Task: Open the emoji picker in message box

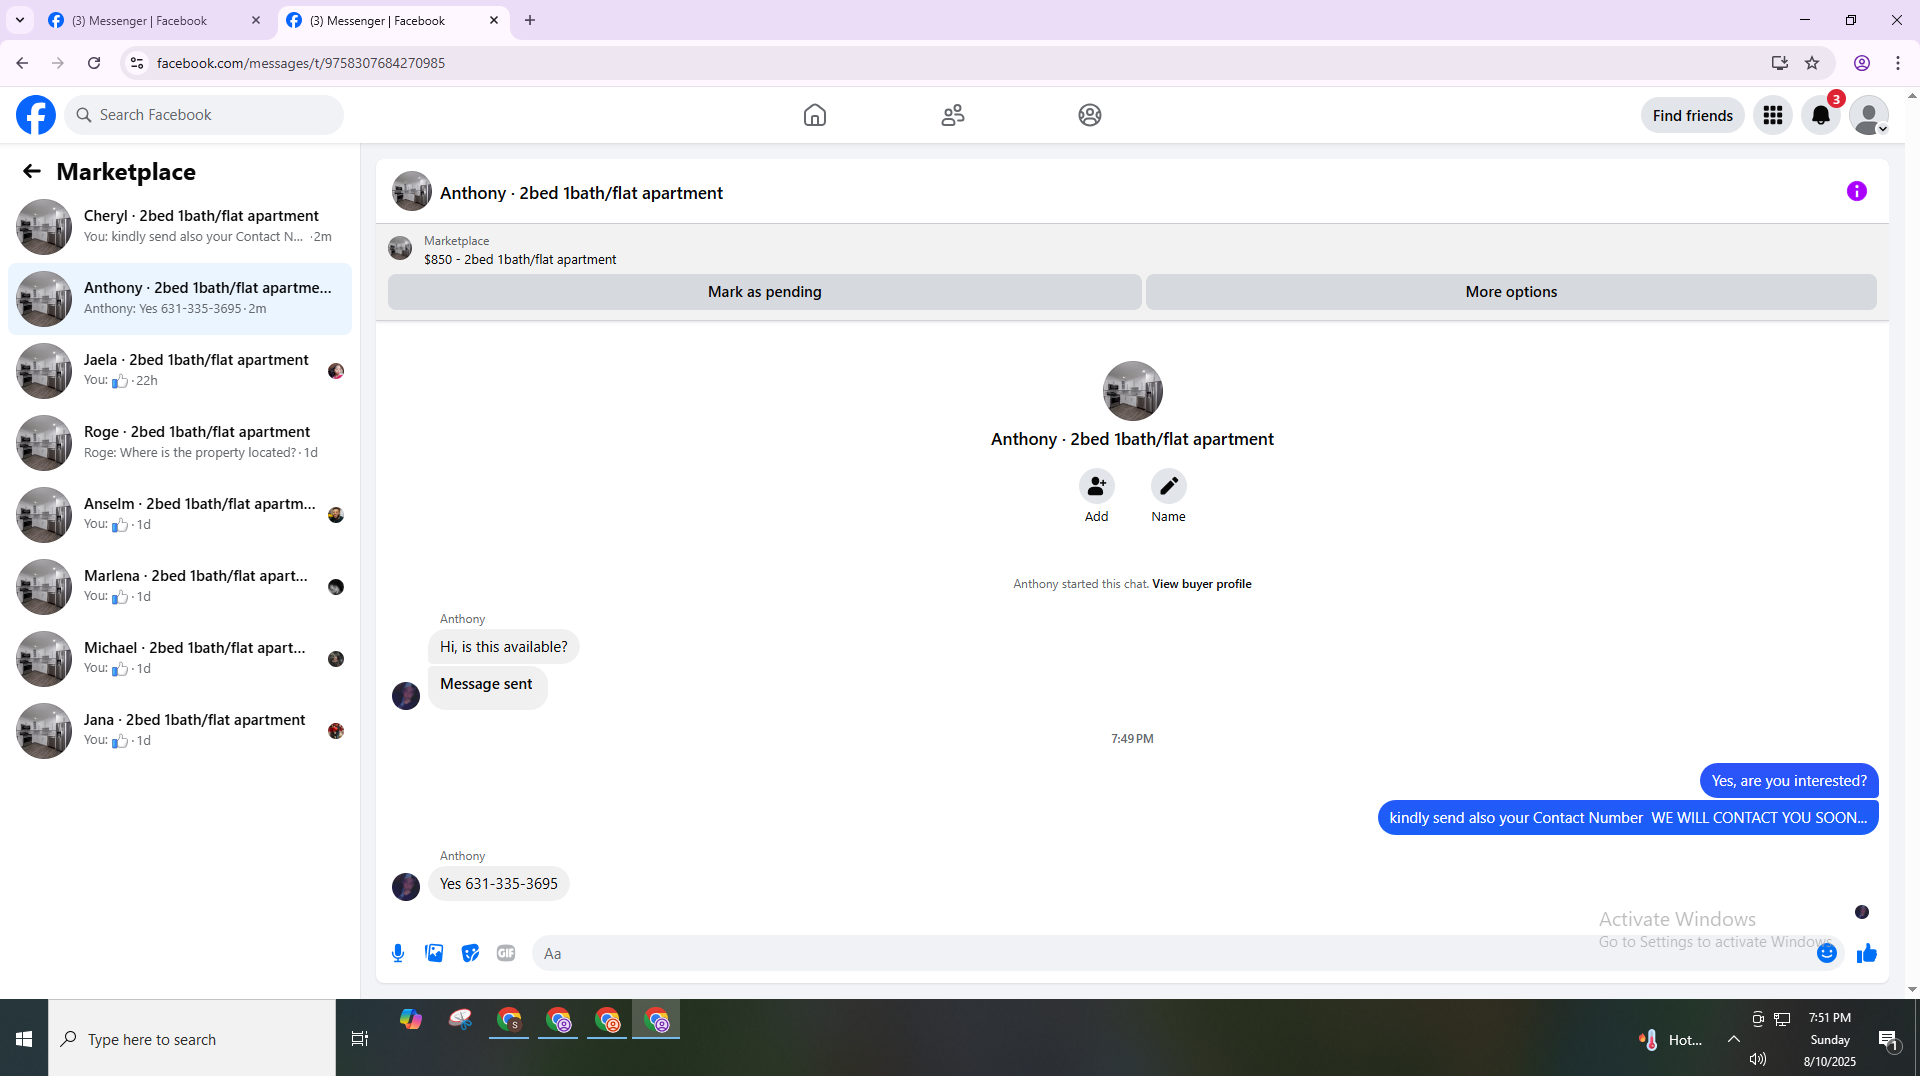Action: (x=1827, y=953)
